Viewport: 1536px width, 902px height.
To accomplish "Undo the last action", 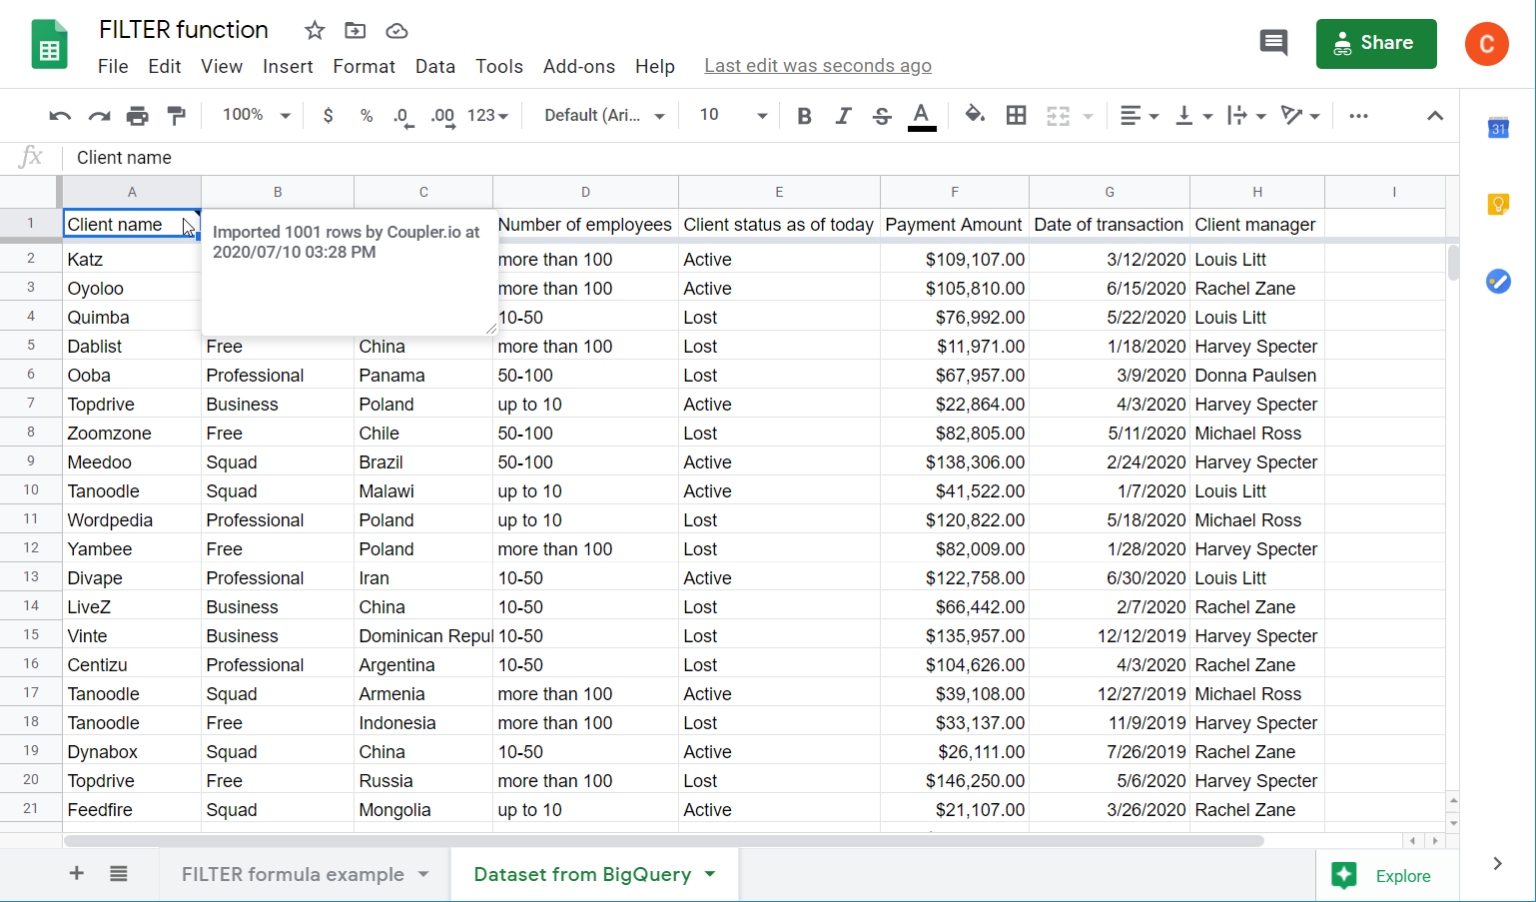I will (x=59, y=115).
